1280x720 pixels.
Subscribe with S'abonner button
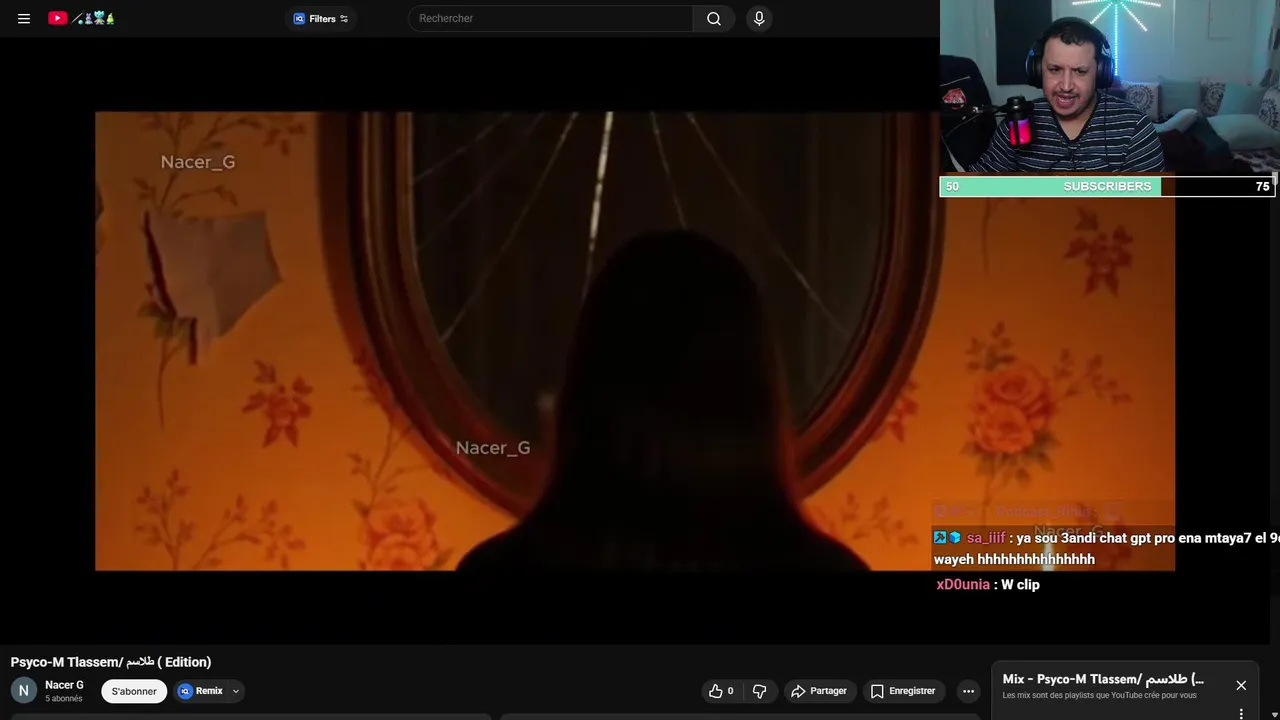[x=134, y=691]
